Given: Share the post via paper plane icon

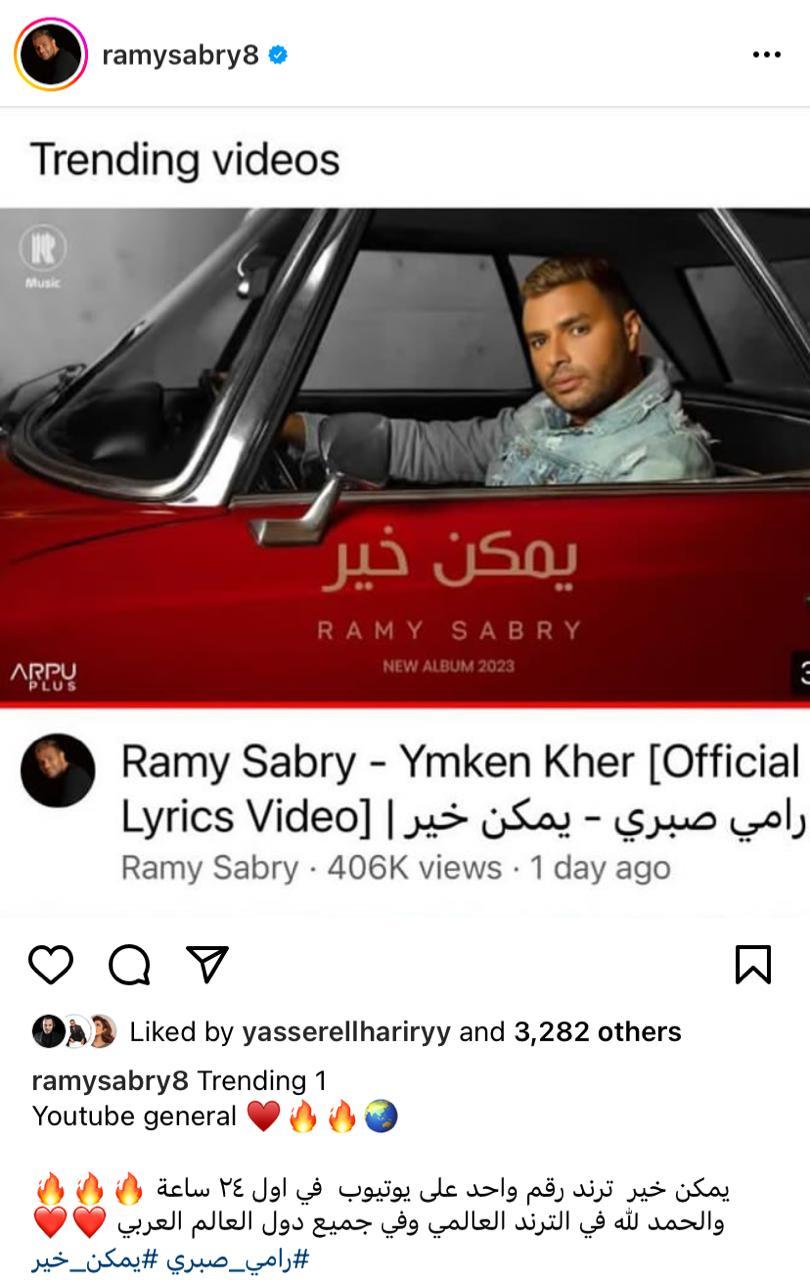Looking at the screenshot, I should point(208,964).
